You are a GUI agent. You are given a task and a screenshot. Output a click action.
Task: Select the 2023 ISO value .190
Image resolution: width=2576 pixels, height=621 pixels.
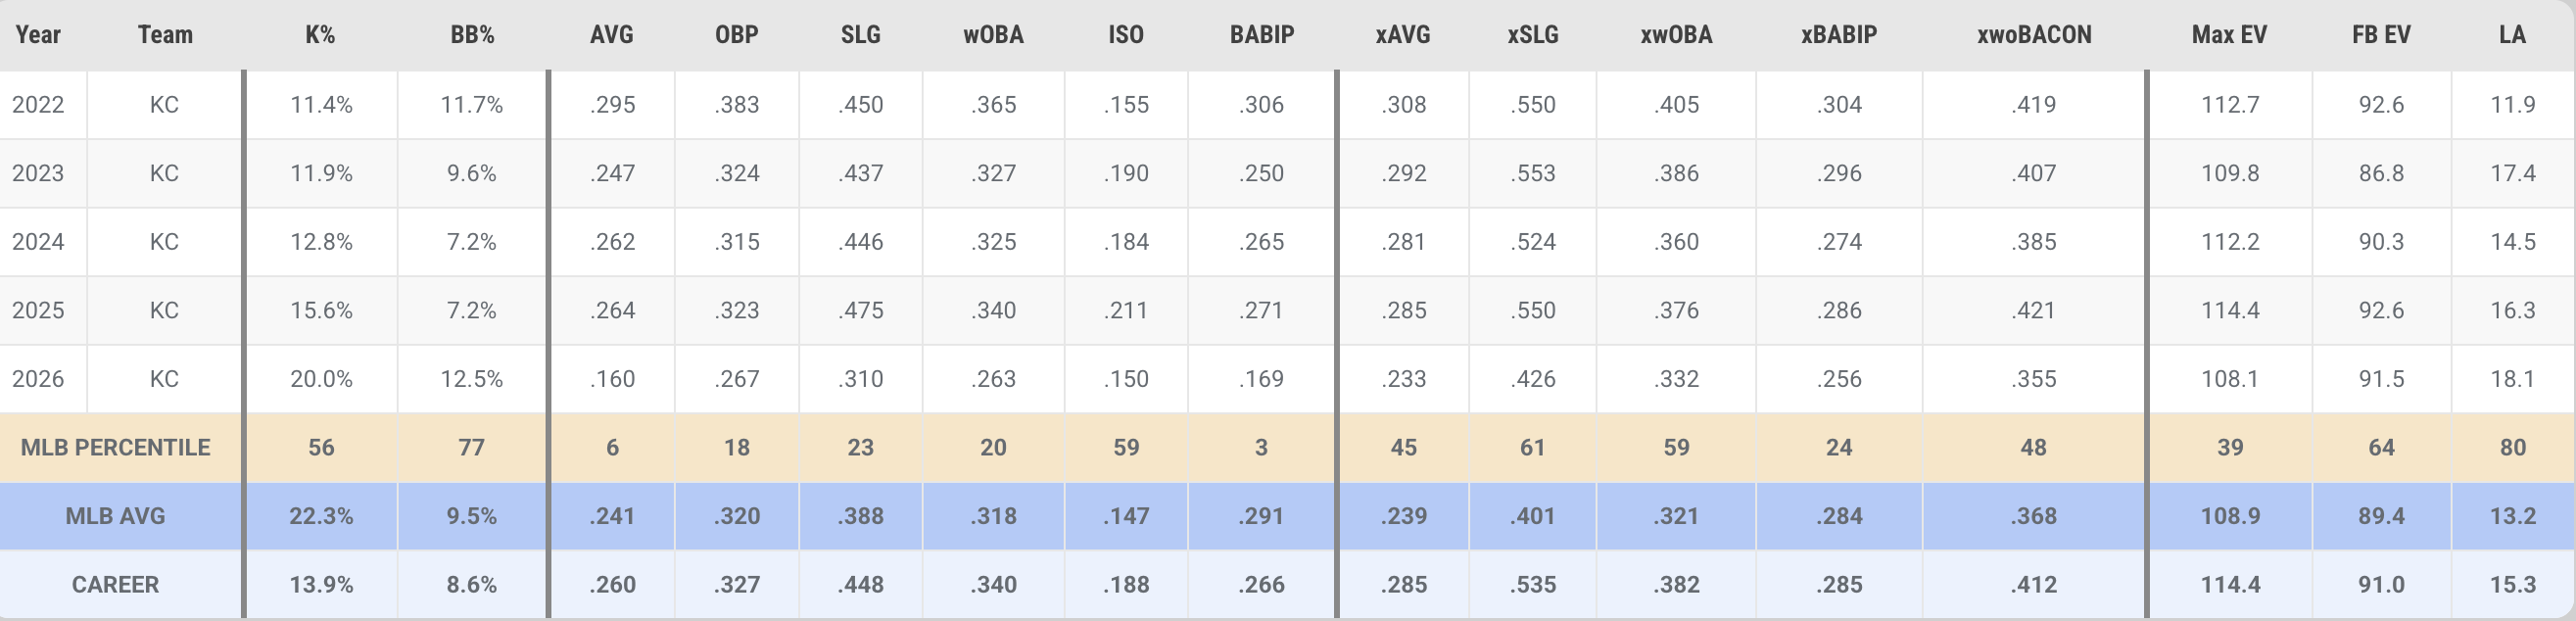click(1126, 174)
